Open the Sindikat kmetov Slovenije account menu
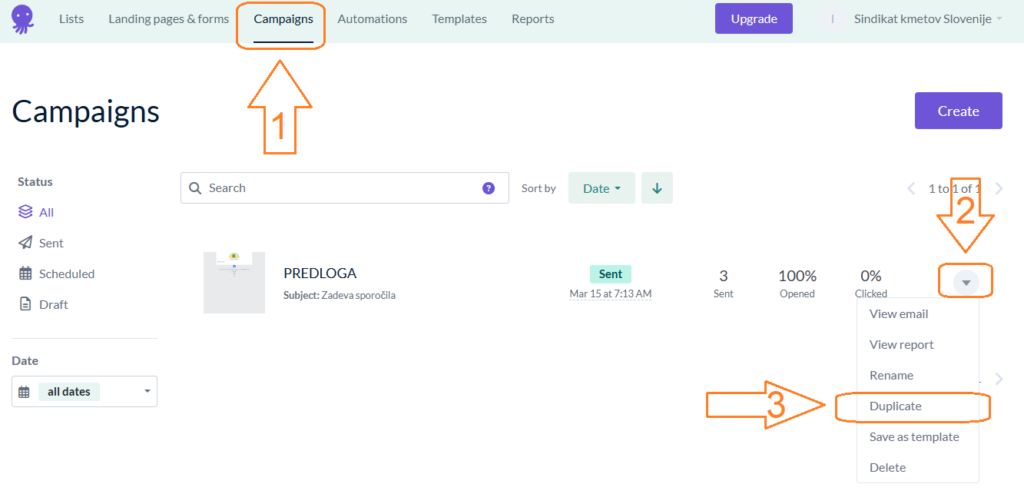Image resolution: width=1024 pixels, height=494 pixels. pyautogui.click(x=928, y=19)
